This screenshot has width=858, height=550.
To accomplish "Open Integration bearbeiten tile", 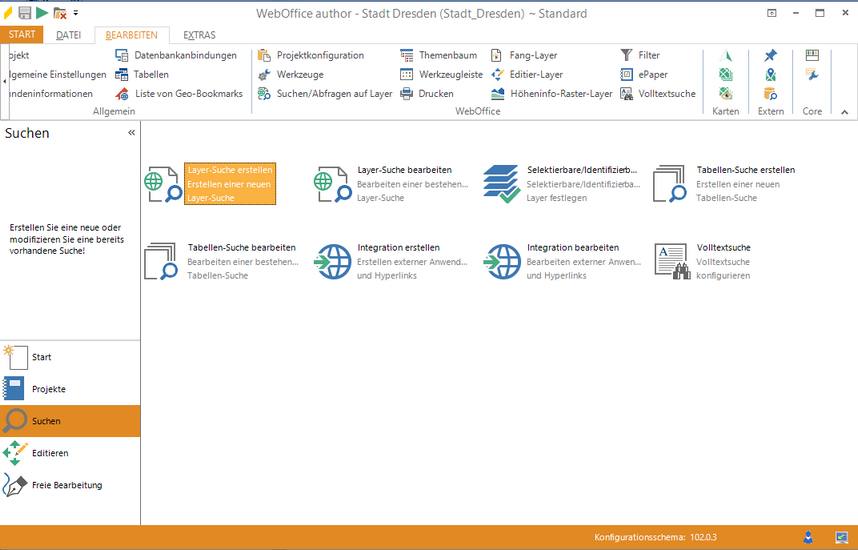I will [x=572, y=261].
